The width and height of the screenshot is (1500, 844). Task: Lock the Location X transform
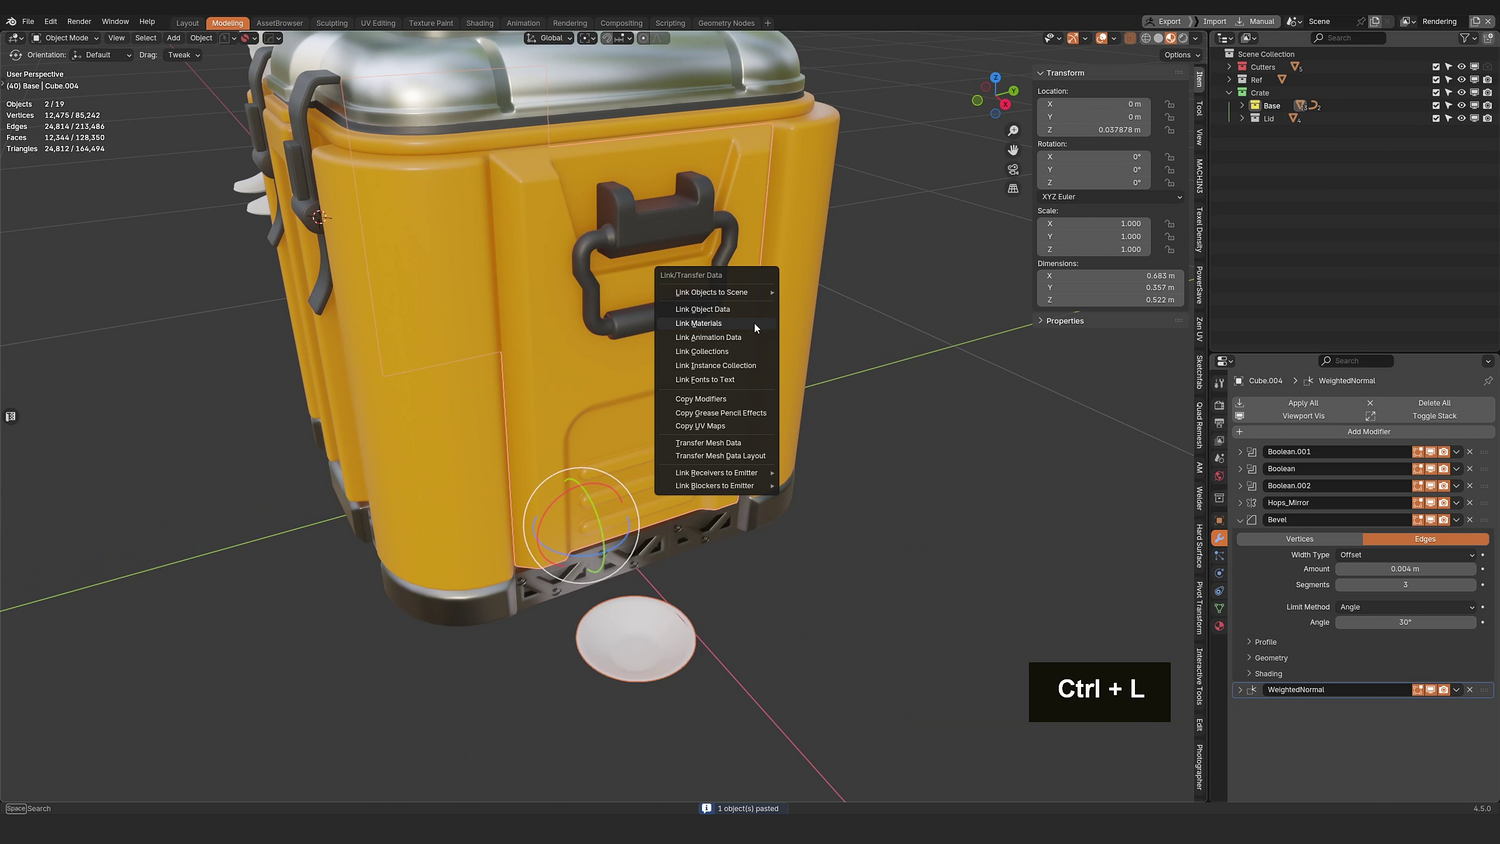(1169, 104)
